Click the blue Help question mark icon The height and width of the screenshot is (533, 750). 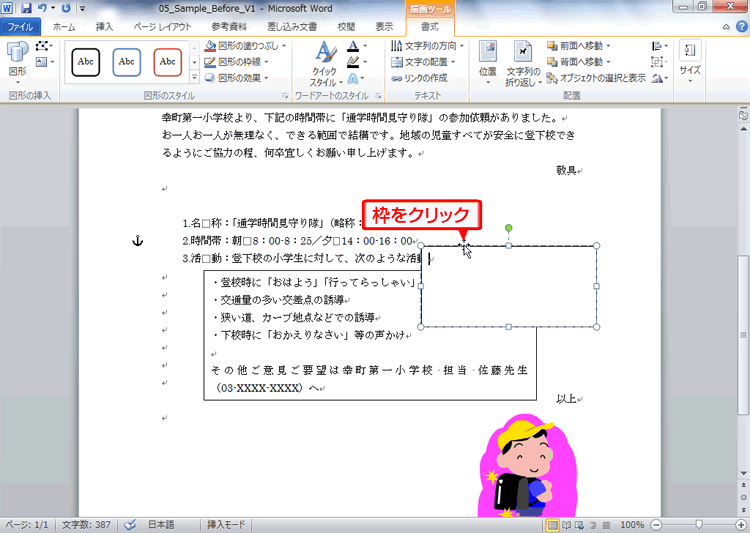[742, 27]
